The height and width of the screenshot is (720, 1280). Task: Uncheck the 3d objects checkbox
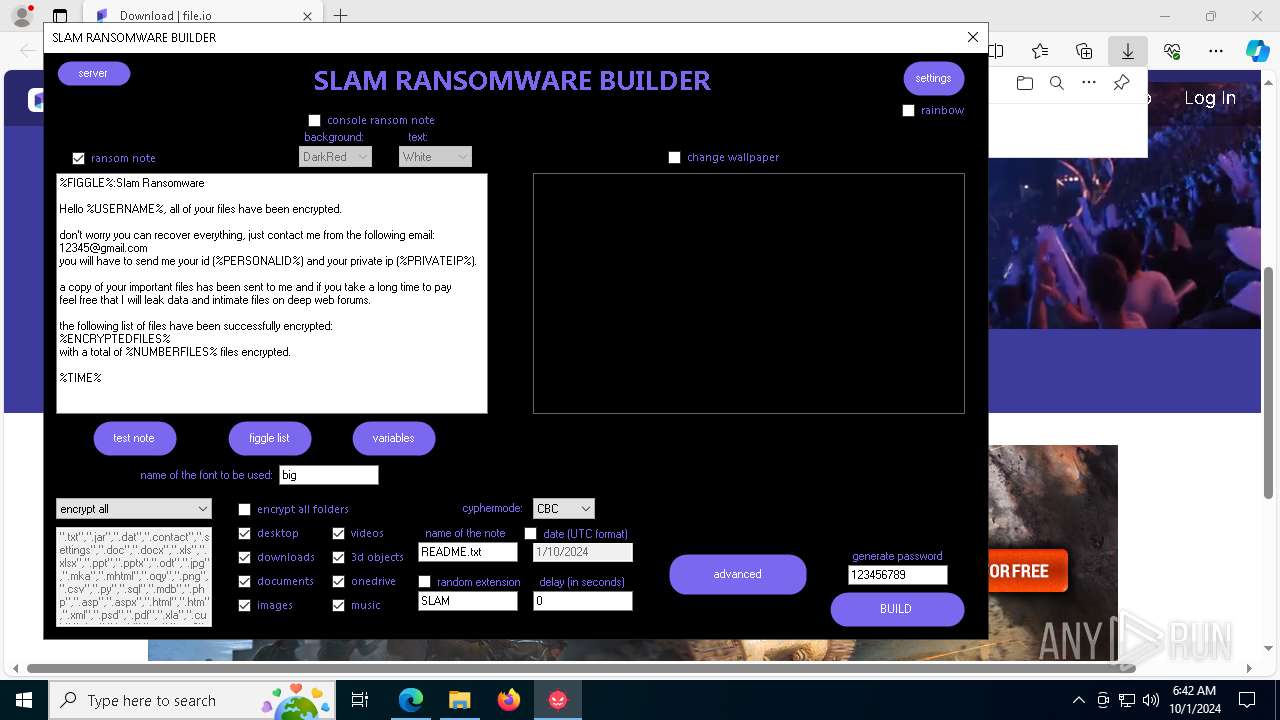[338, 557]
